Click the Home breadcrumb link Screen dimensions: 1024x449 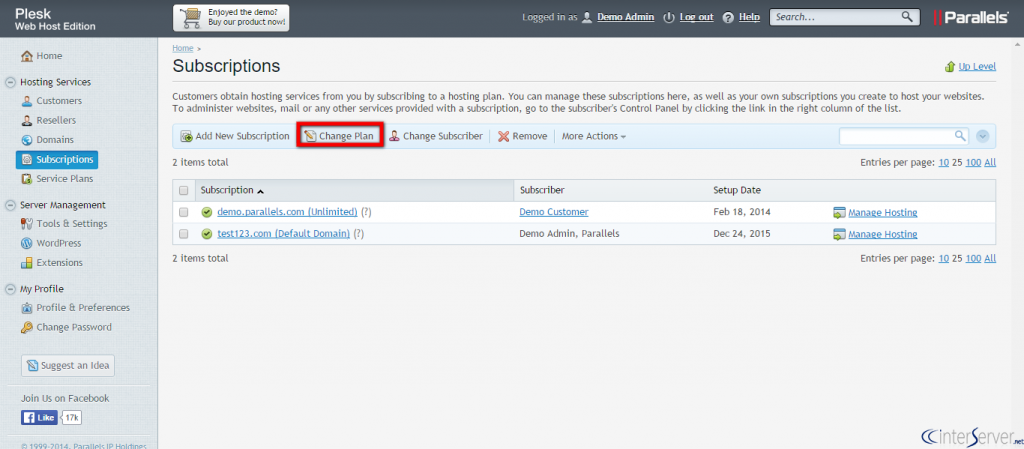click(183, 48)
